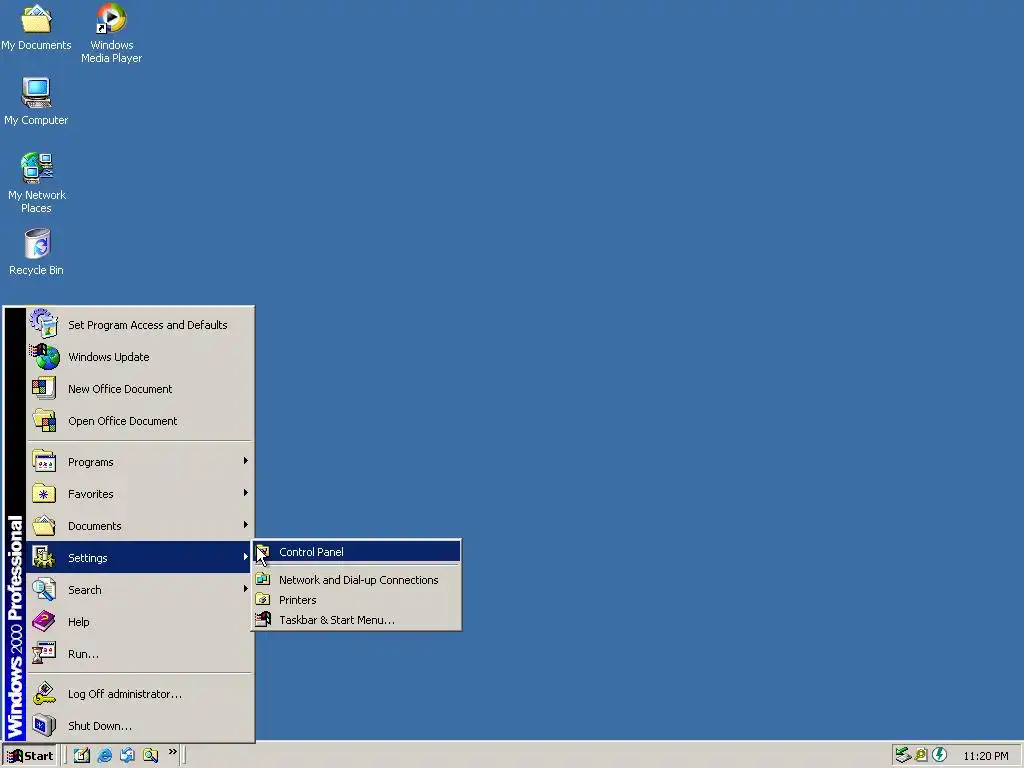The height and width of the screenshot is (768, 1024).
Task: Open the Printers folder entry
Action: point(357,600)
